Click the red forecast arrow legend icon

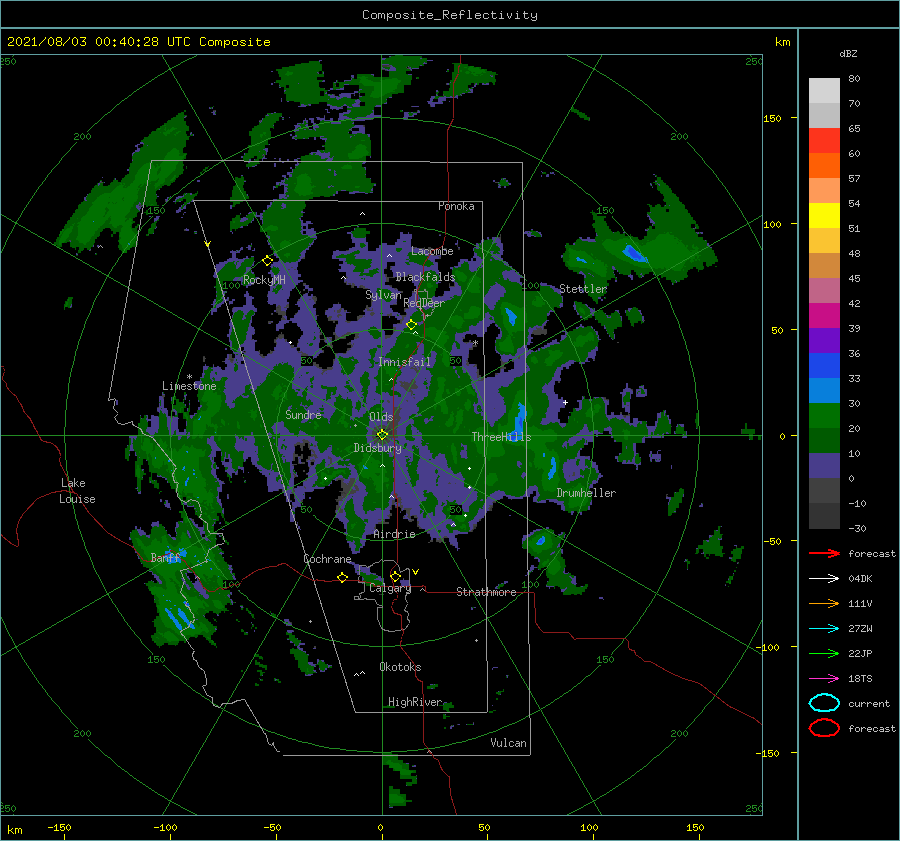[x=824, y=553]
